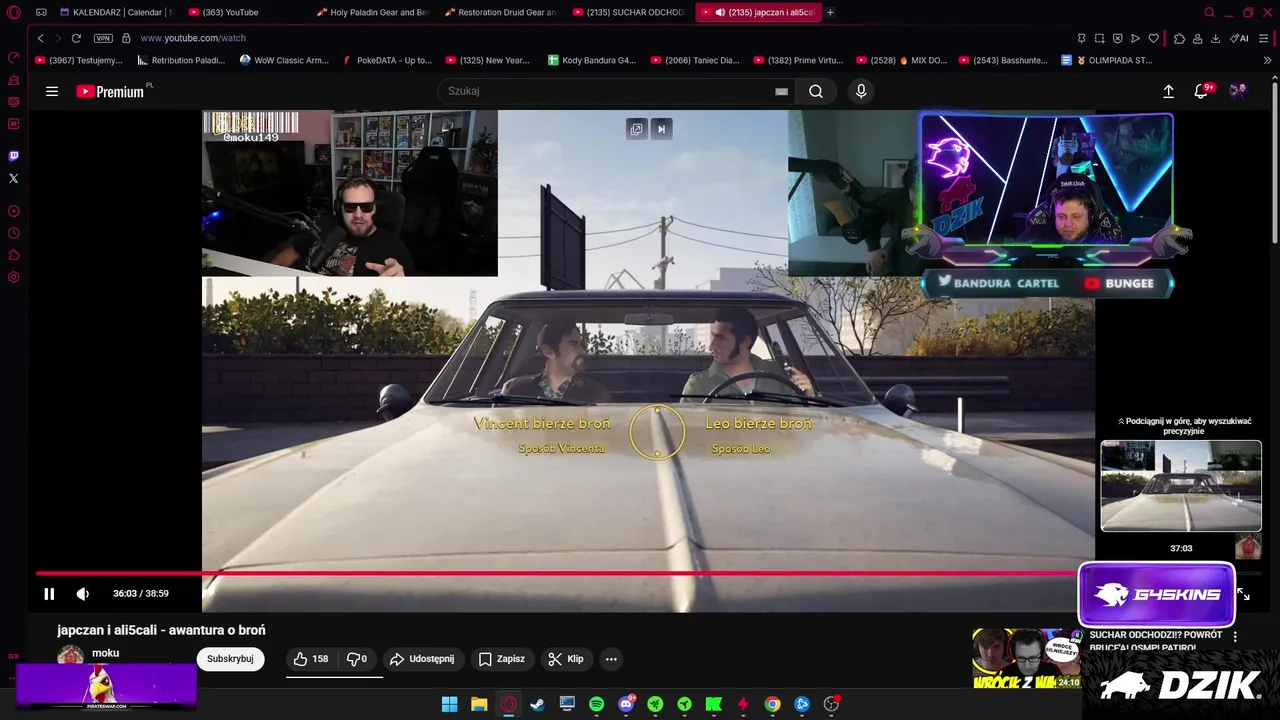The image size is (1280, 720).
Task: Bookmark page with heart icon
Action: click(1153, 38)
